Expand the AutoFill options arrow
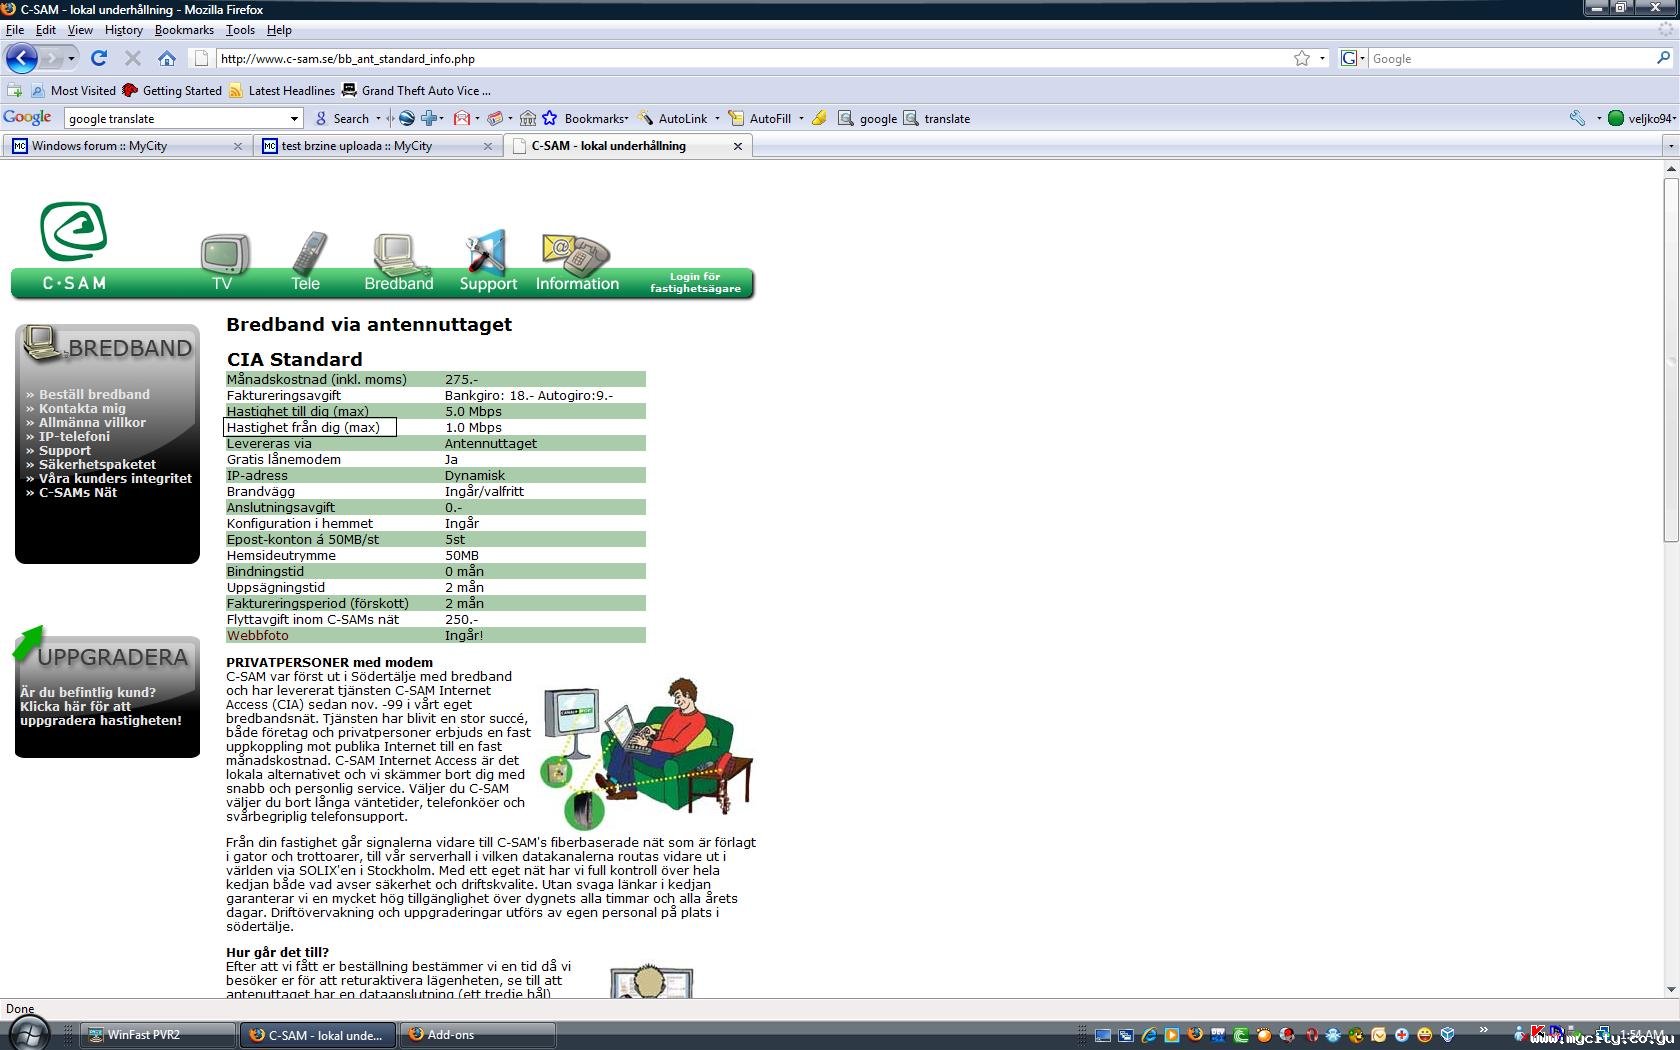The width and height of the screenshot is (1680, 1050). (801, 118)
